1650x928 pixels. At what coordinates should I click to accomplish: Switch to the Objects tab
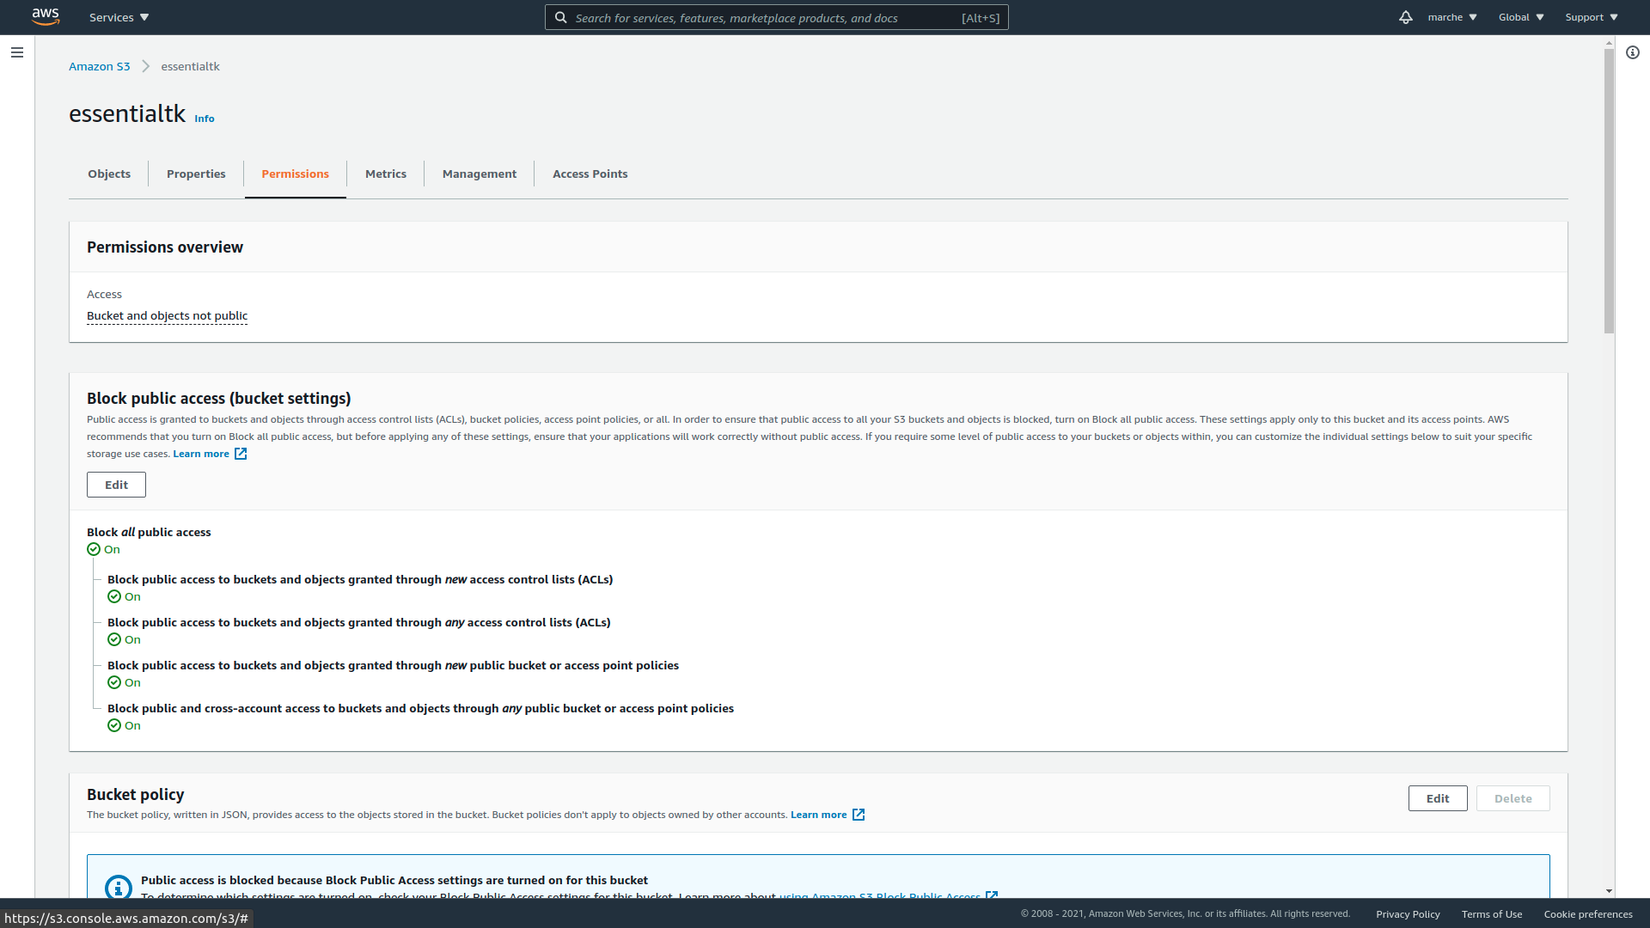[109, 174]
